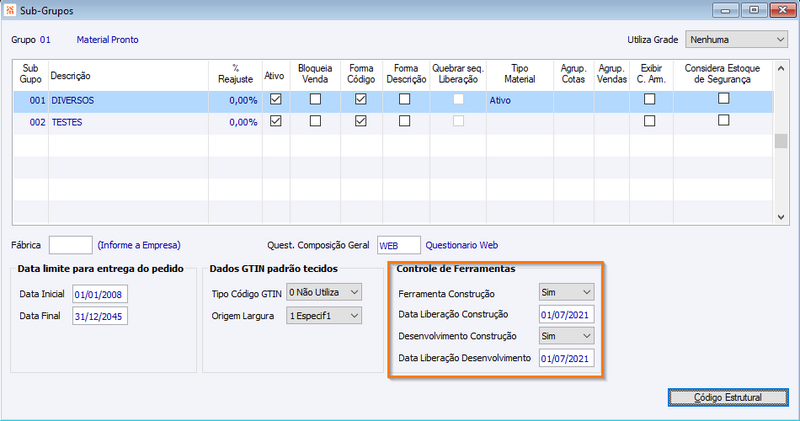Check Bloqueia Venda for TESTES row
The image size is (800, 421).
coord(315,121)
